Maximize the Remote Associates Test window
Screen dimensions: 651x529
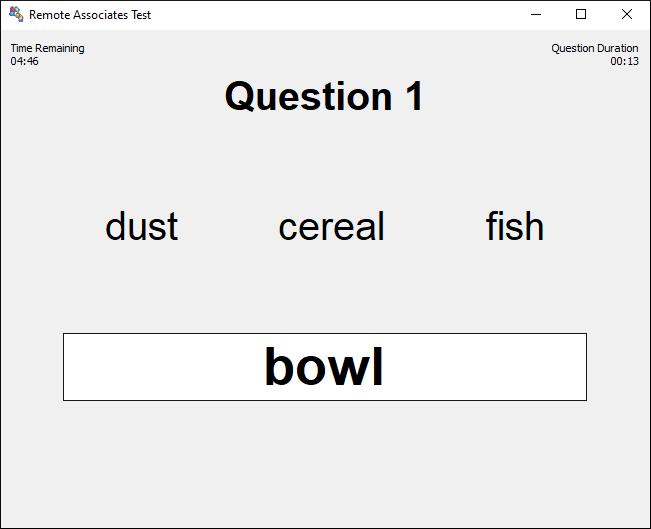click(581, 15)
